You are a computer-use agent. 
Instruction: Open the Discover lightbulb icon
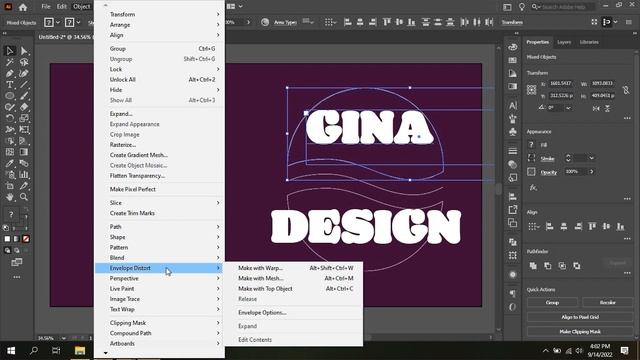pos(522,7)
